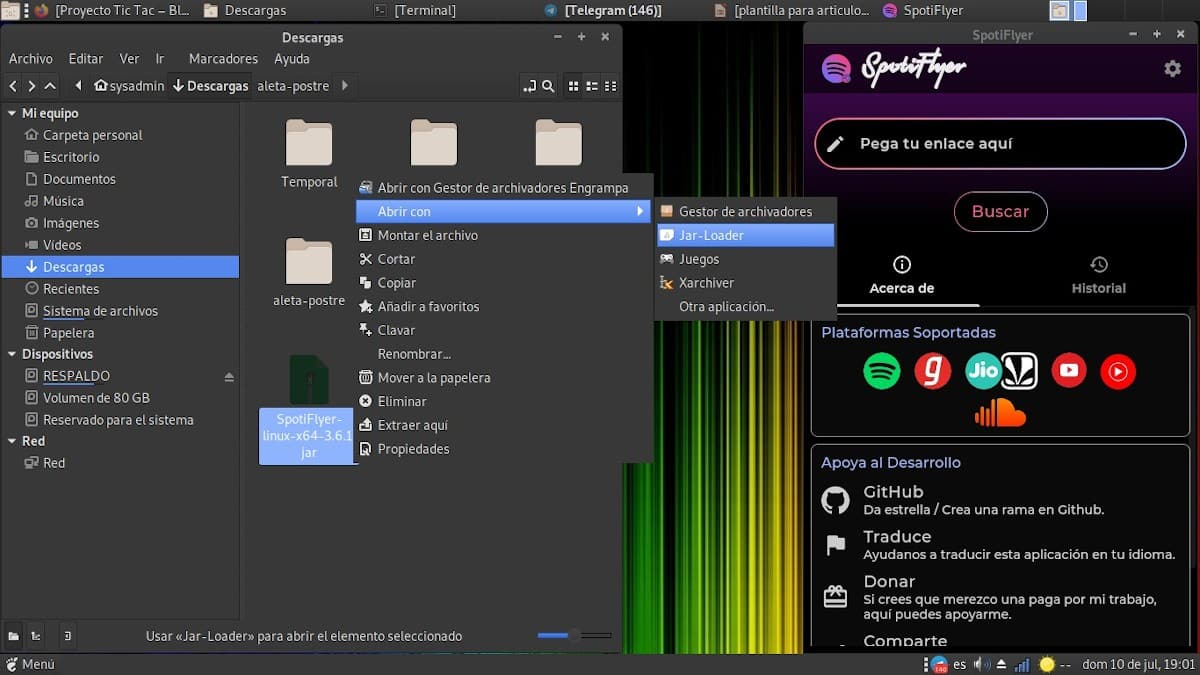This screenshot has width=1200, height=675.
Task: Click the GitHub icon under Apoya al Desarrollo
Action: click(836, 499)
